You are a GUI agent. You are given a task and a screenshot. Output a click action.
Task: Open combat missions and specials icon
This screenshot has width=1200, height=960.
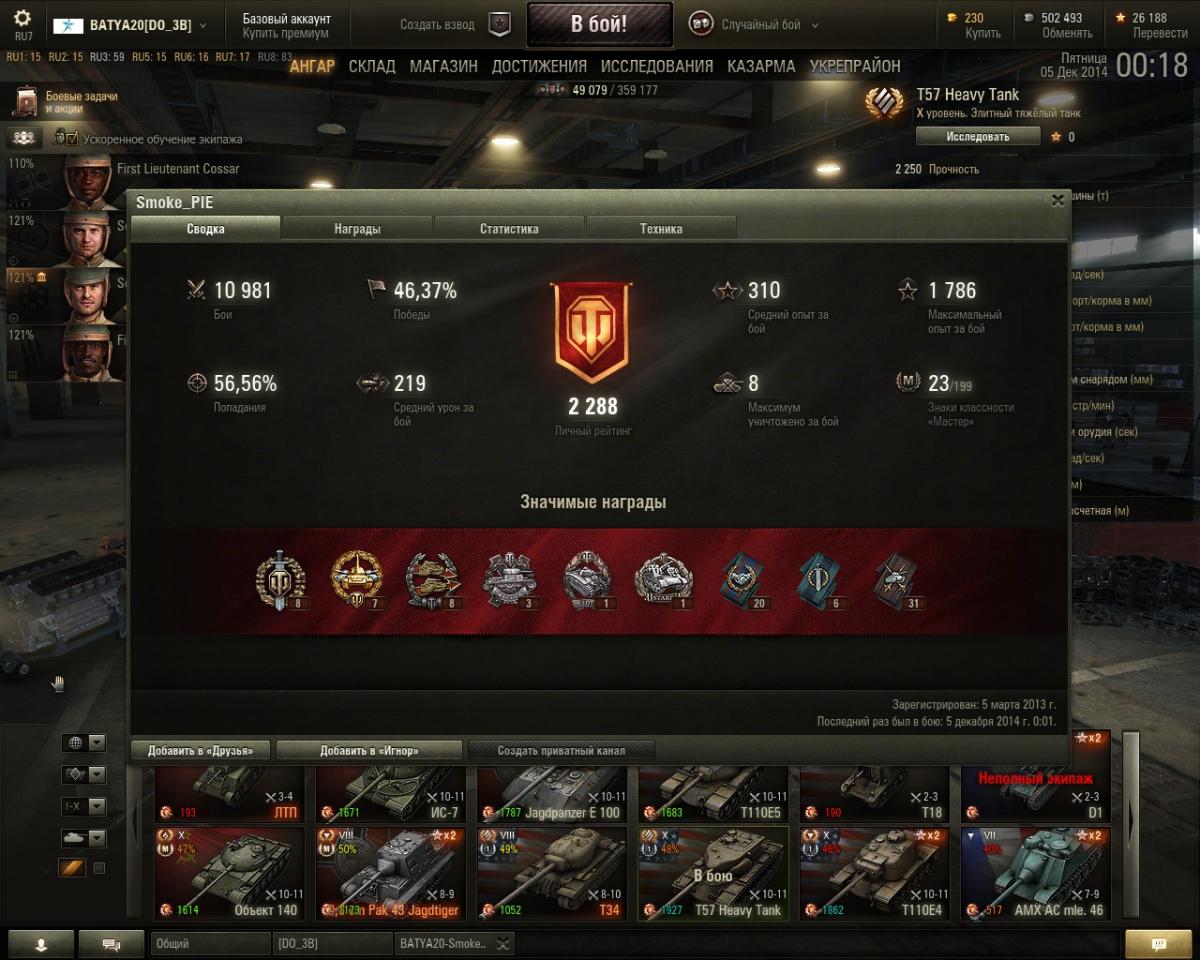[x=26, y=101]
